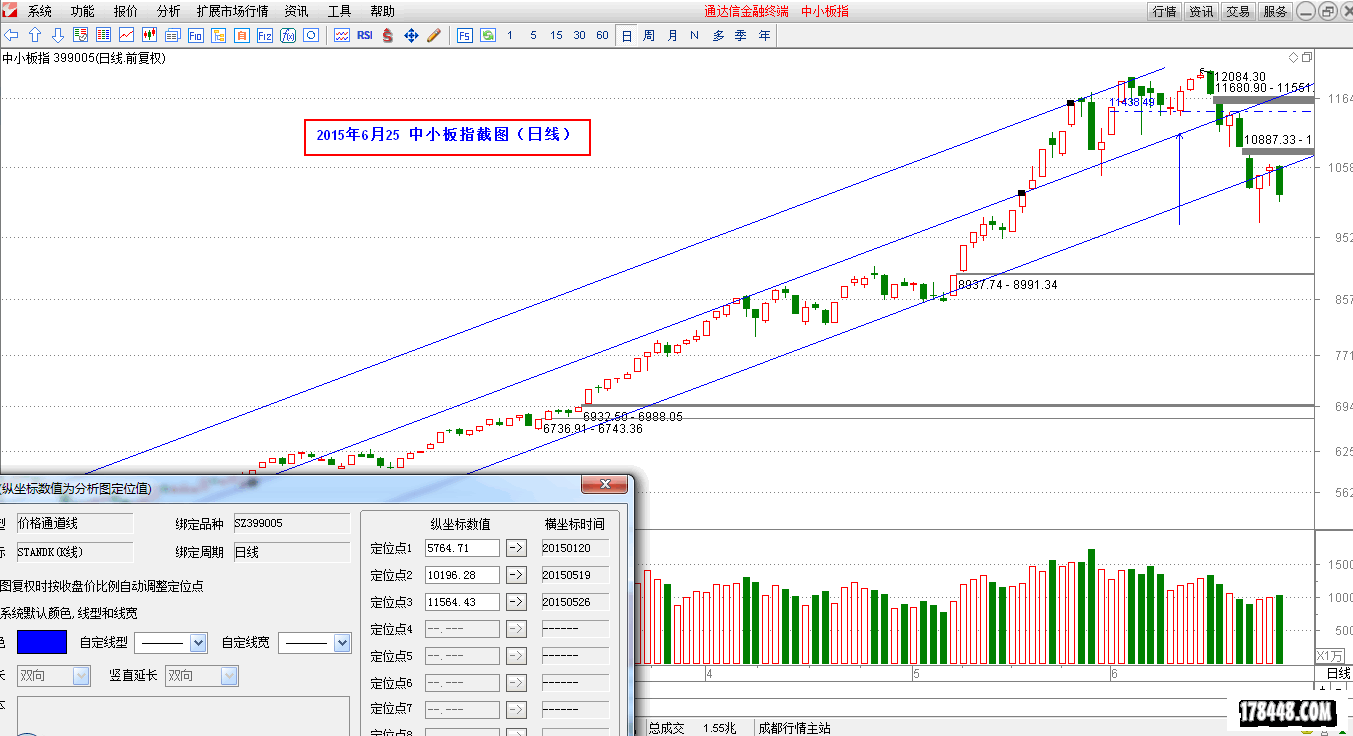
Task: Click the diamond icon at chart top-right
Action: tap(1294, 57)
